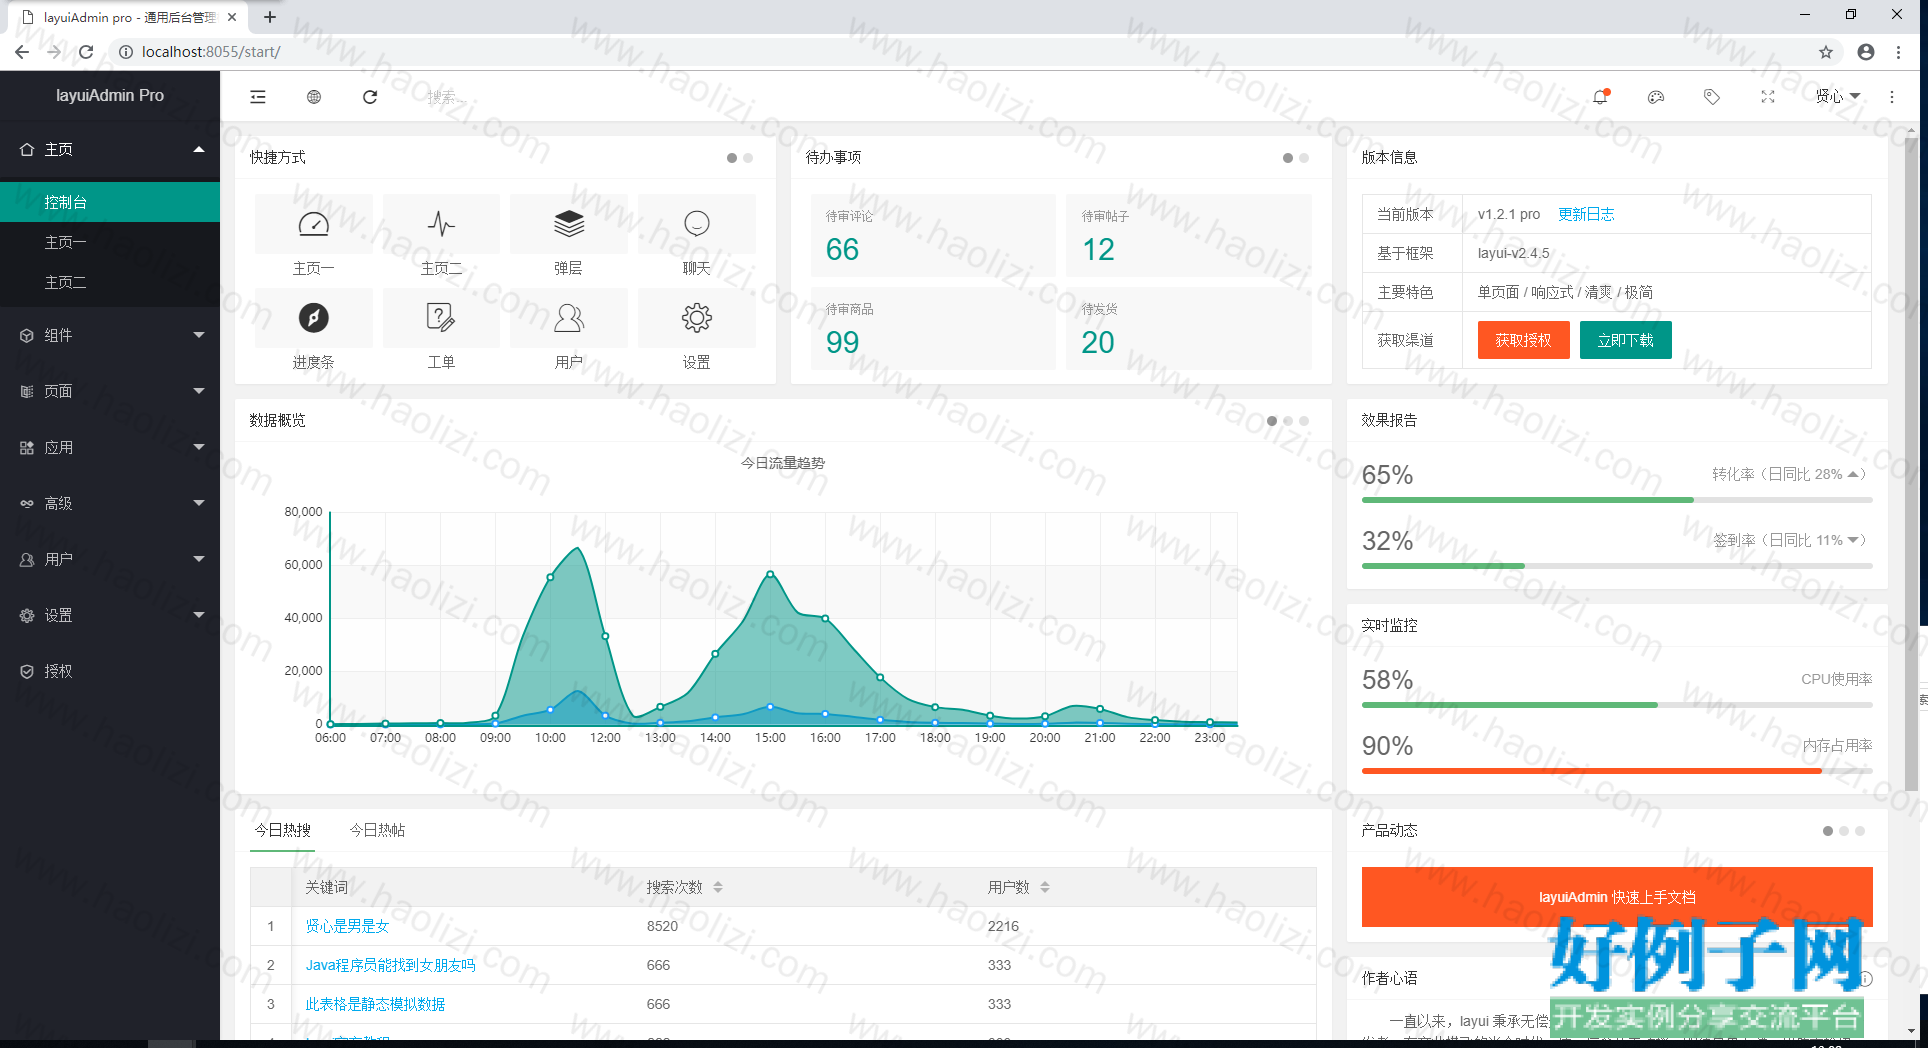Open the Chrome three-dot menu
The width and height of the screenshot is (1928, 1048).
[x=1899, y=52]
